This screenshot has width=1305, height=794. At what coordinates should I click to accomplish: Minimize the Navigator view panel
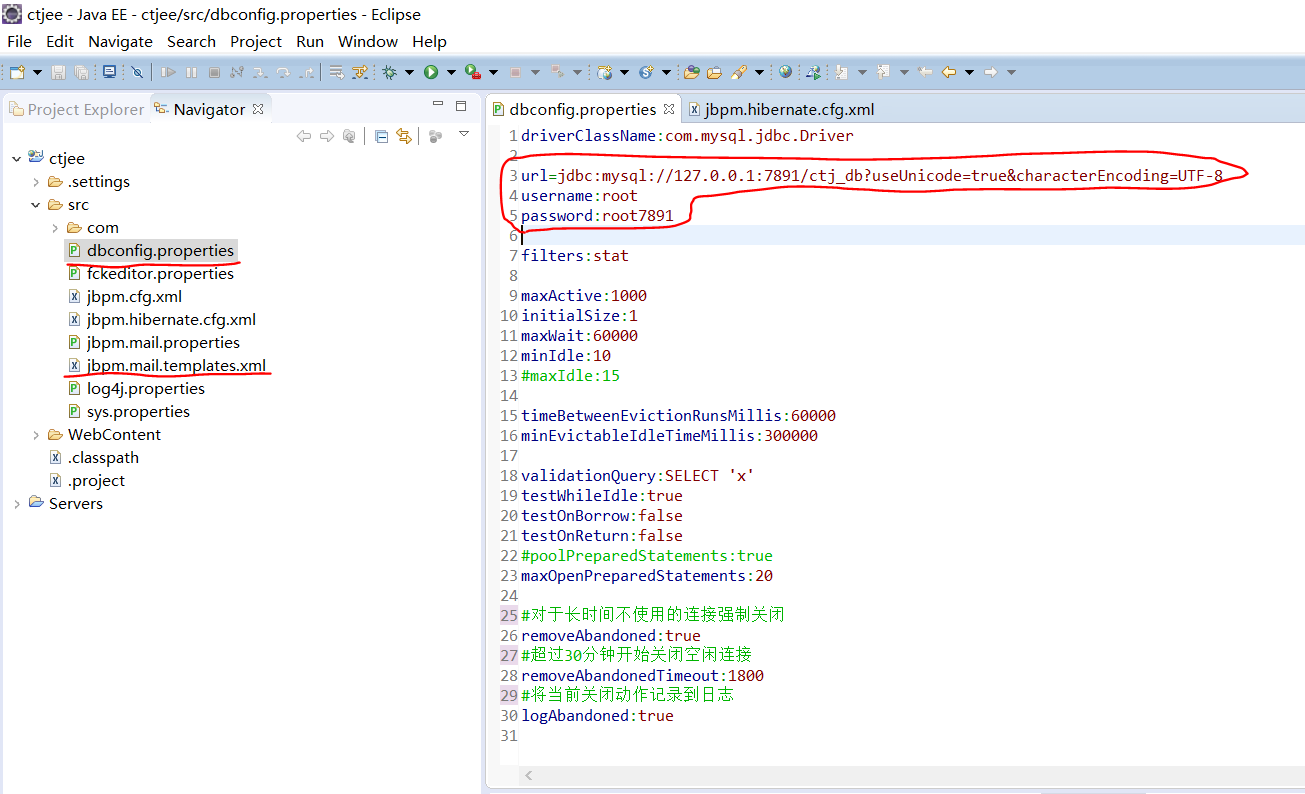coord(437,105)
